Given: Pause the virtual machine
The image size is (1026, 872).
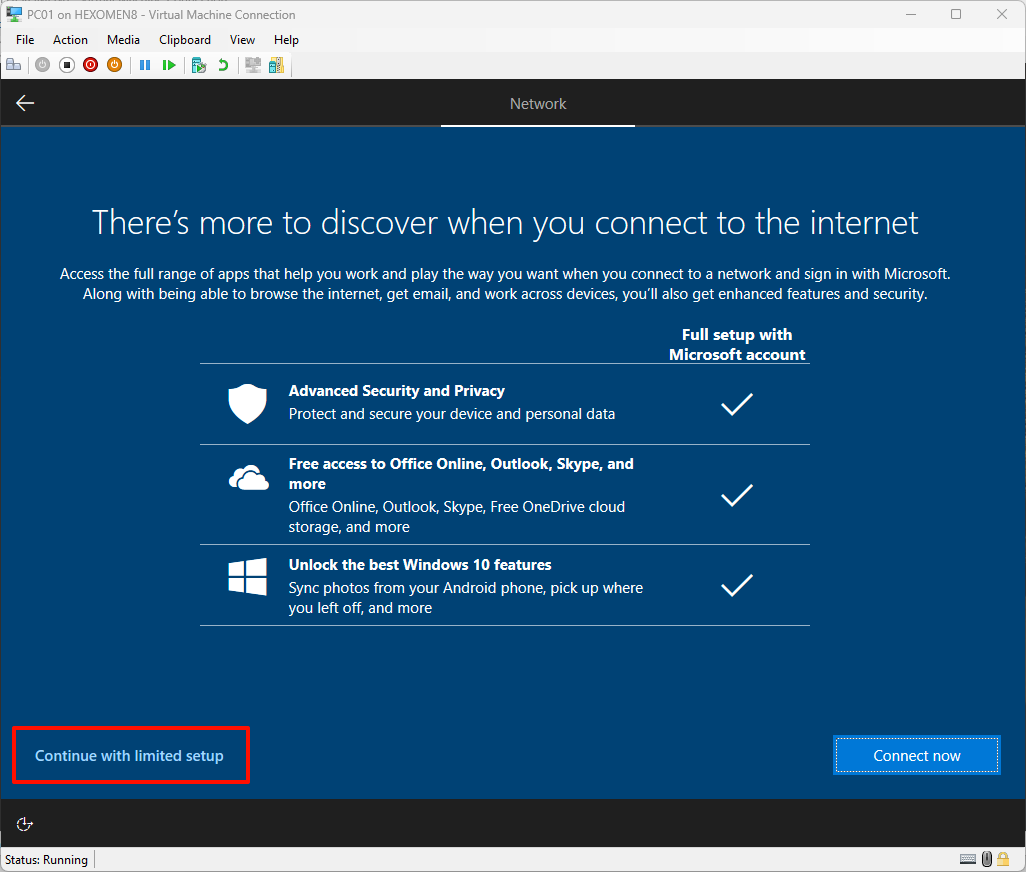Looking at the screenshot, I should tap(145, 65).
